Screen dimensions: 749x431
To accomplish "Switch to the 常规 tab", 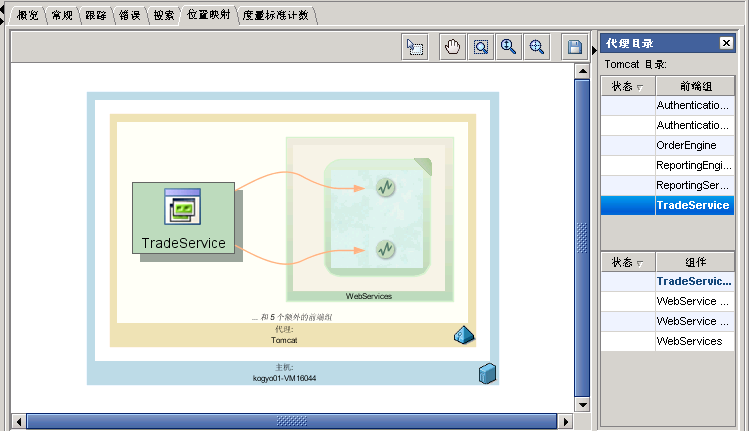I will [x=62, y=15].
